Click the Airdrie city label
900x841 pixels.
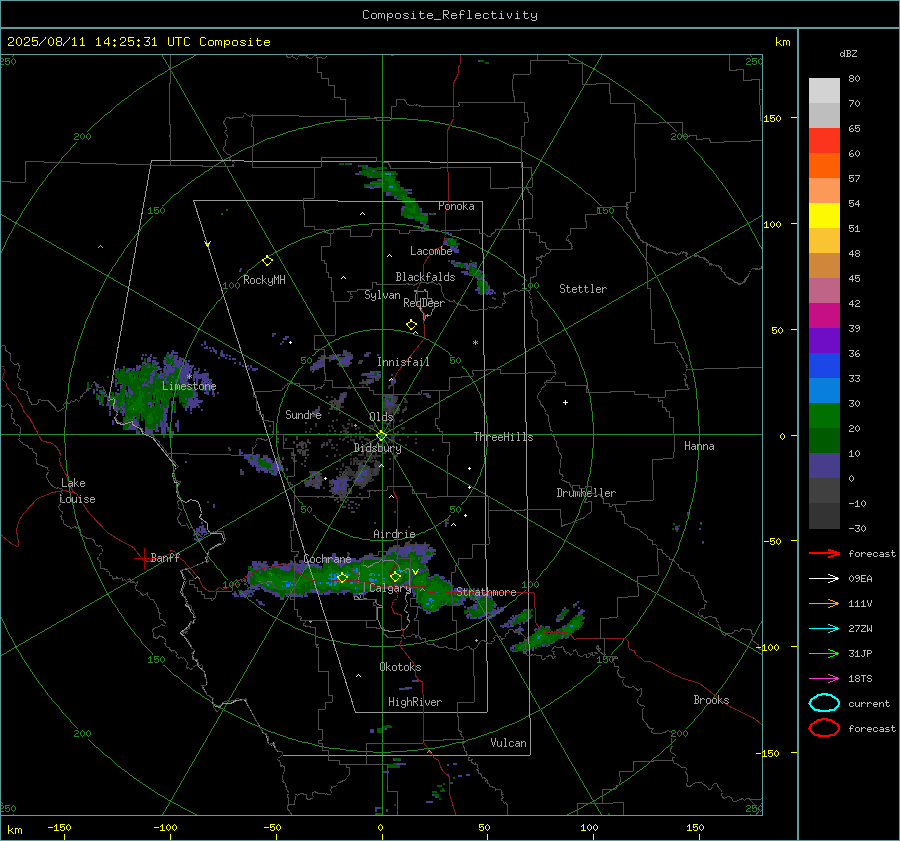click(394, 534)
